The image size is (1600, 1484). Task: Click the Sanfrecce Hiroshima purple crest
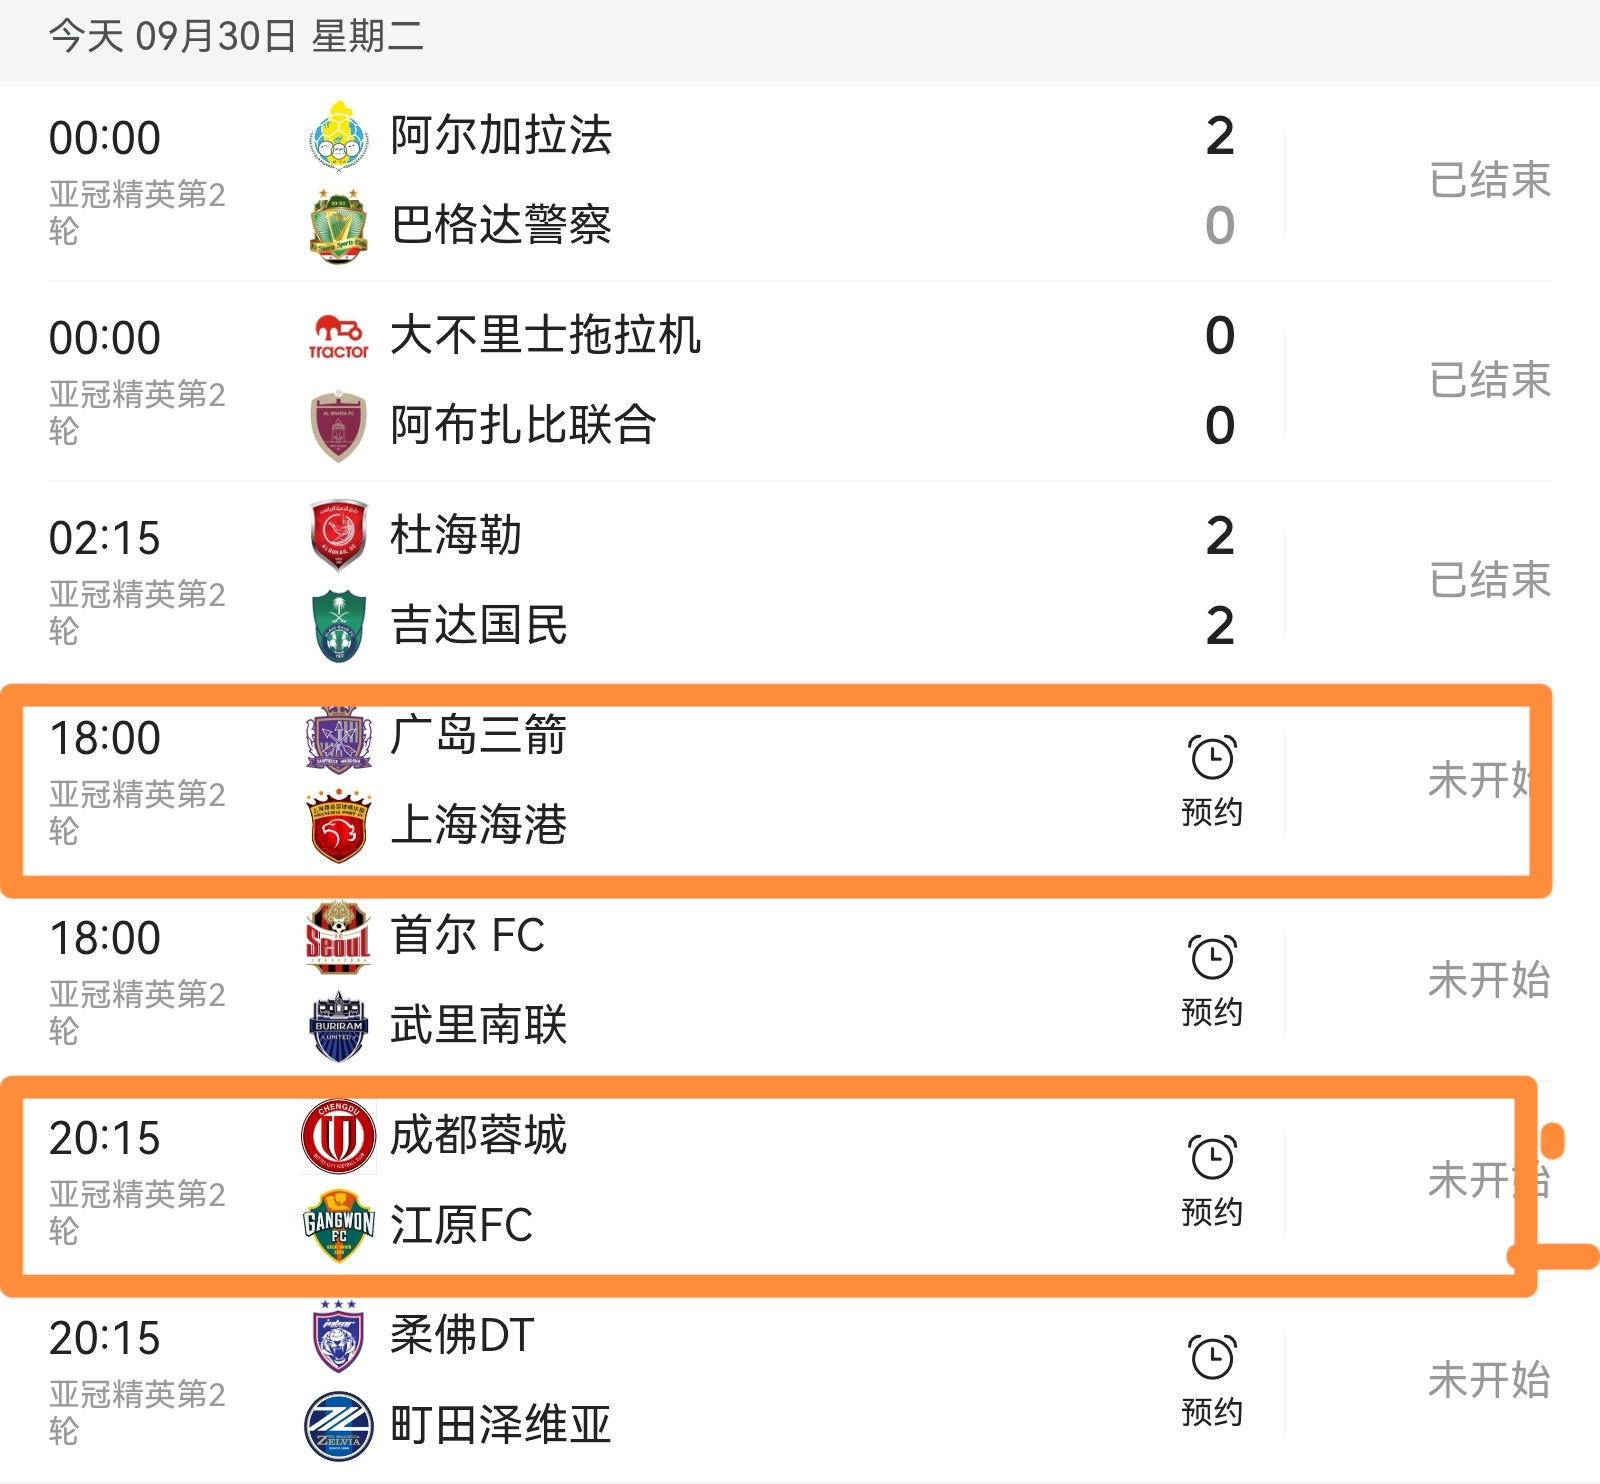click(338, 739)
